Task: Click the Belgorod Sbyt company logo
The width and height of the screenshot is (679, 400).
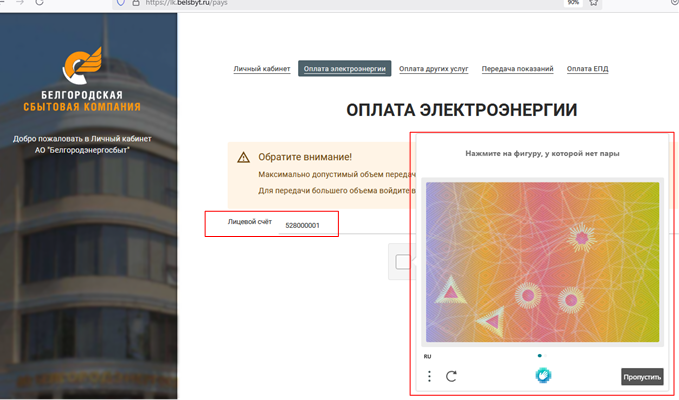Action: pyautogui.click(x=80, y=68)
